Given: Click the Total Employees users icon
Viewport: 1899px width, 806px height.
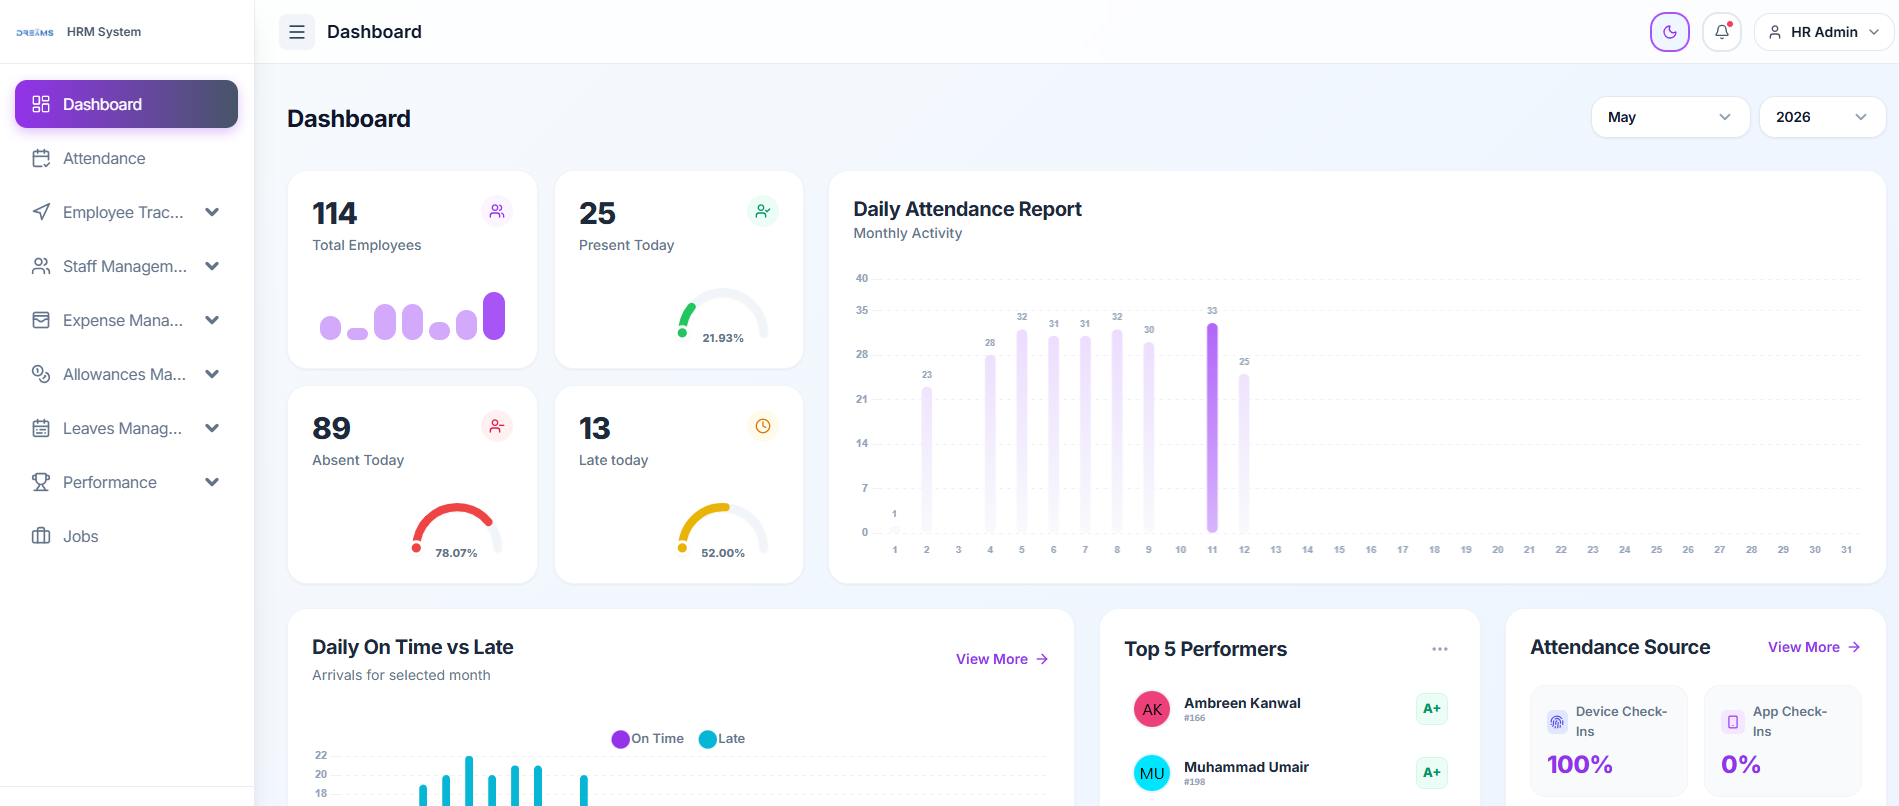Looking at the screenshot, I should coord(497,211).
